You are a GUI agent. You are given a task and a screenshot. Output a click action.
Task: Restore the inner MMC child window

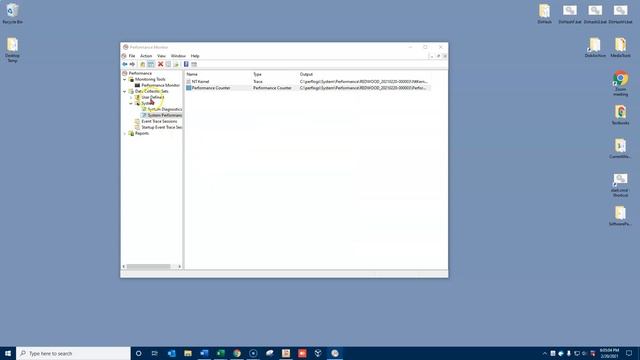coord(438,56)
